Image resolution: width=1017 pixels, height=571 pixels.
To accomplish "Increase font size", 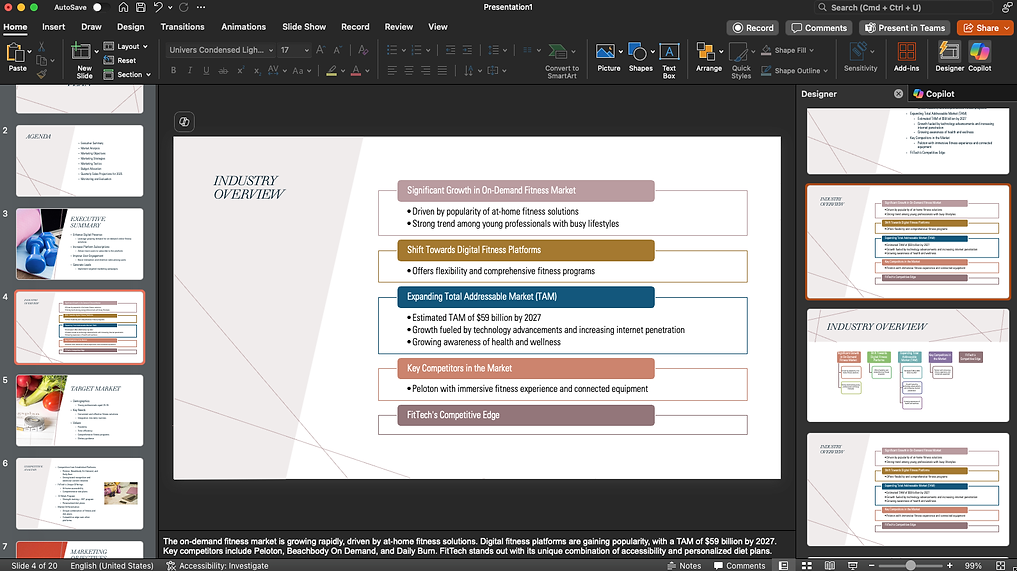I will point(320,49).
